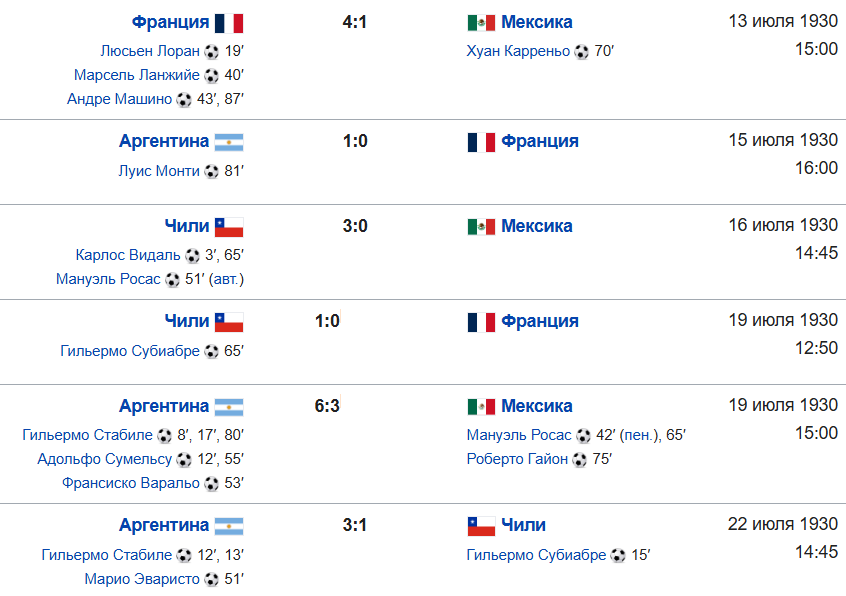Open Марсель Ланжийе player link
Viewport: 846px width, 596px height.
137,75
